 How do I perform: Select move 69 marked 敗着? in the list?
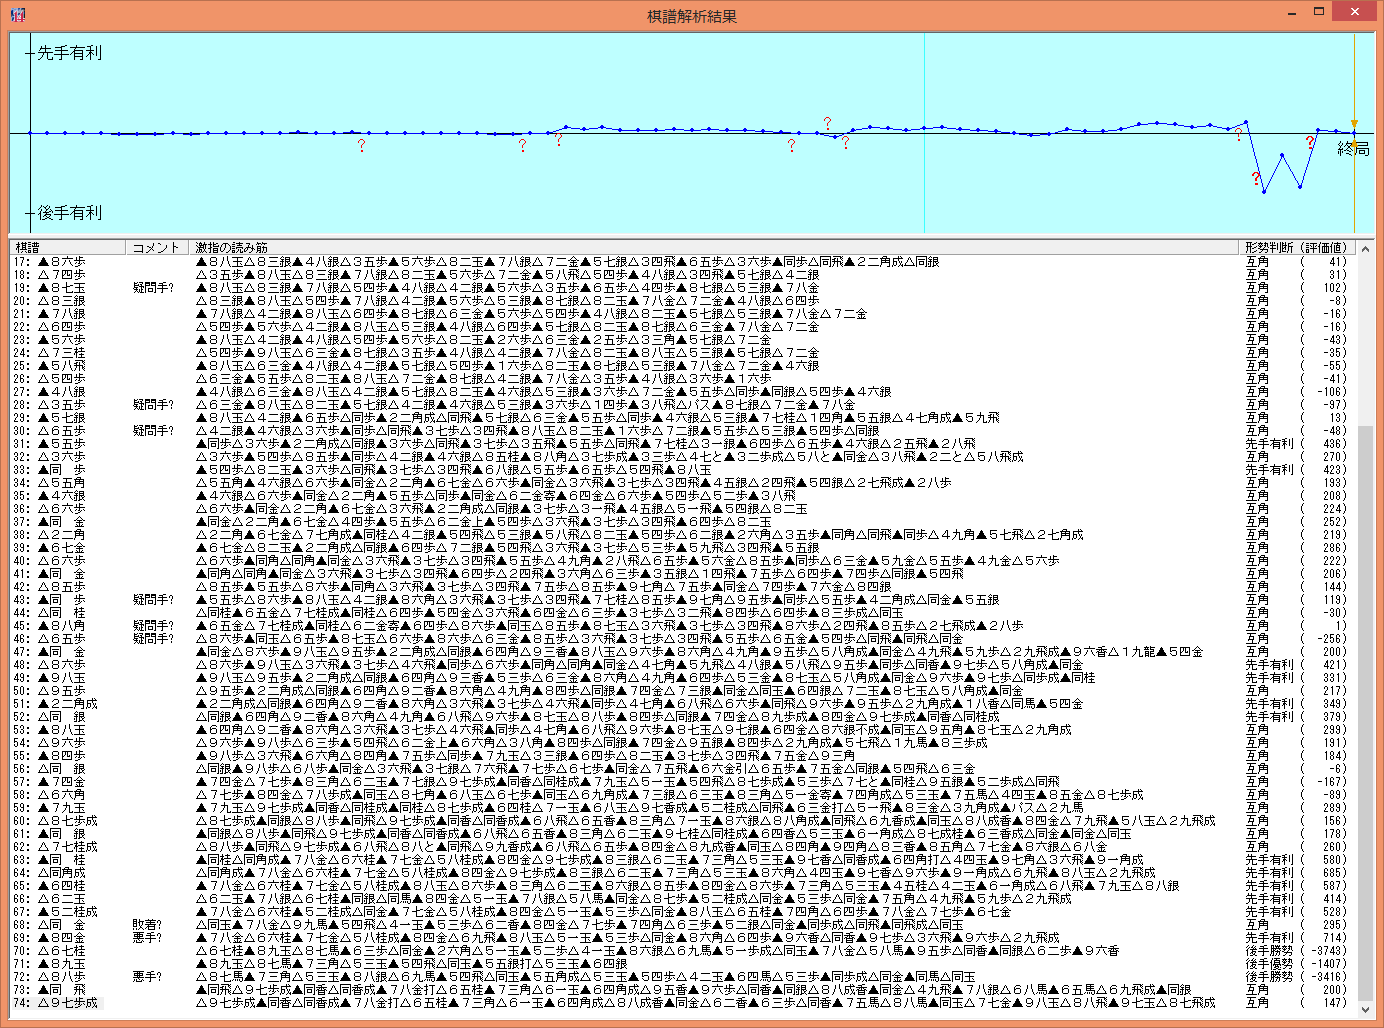coord(62,925)
